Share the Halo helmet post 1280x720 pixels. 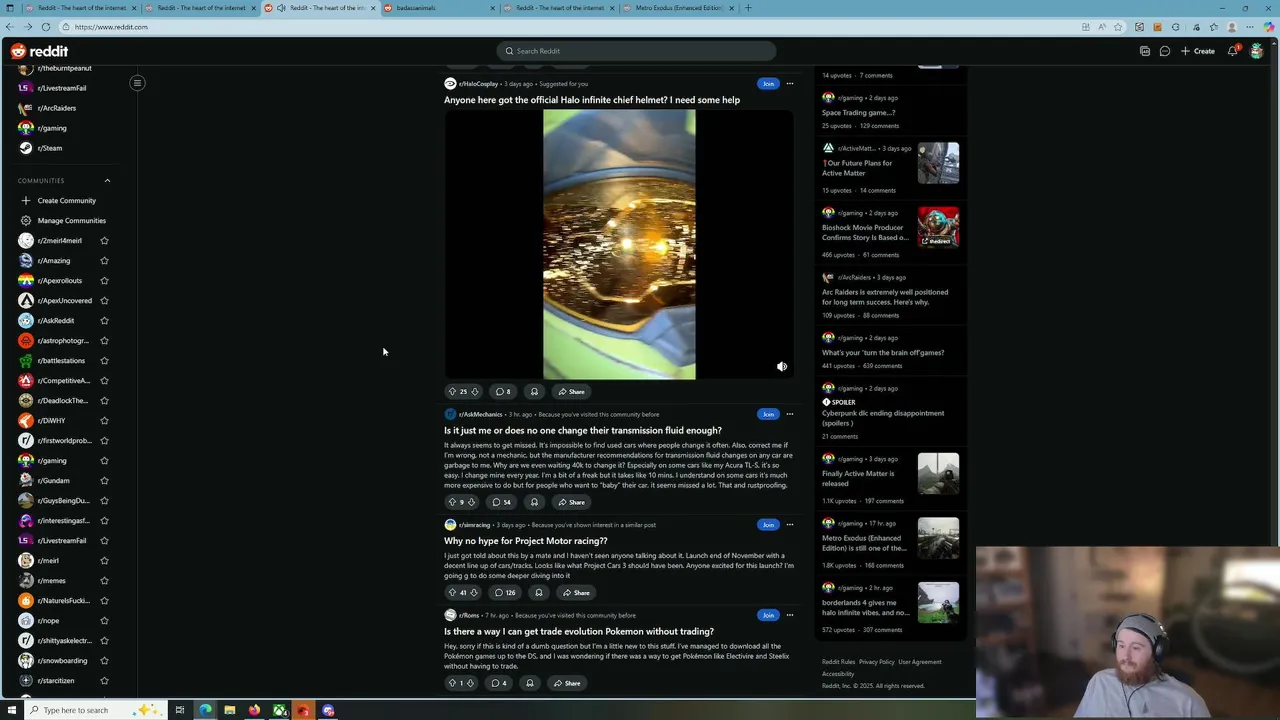[572, 392]
